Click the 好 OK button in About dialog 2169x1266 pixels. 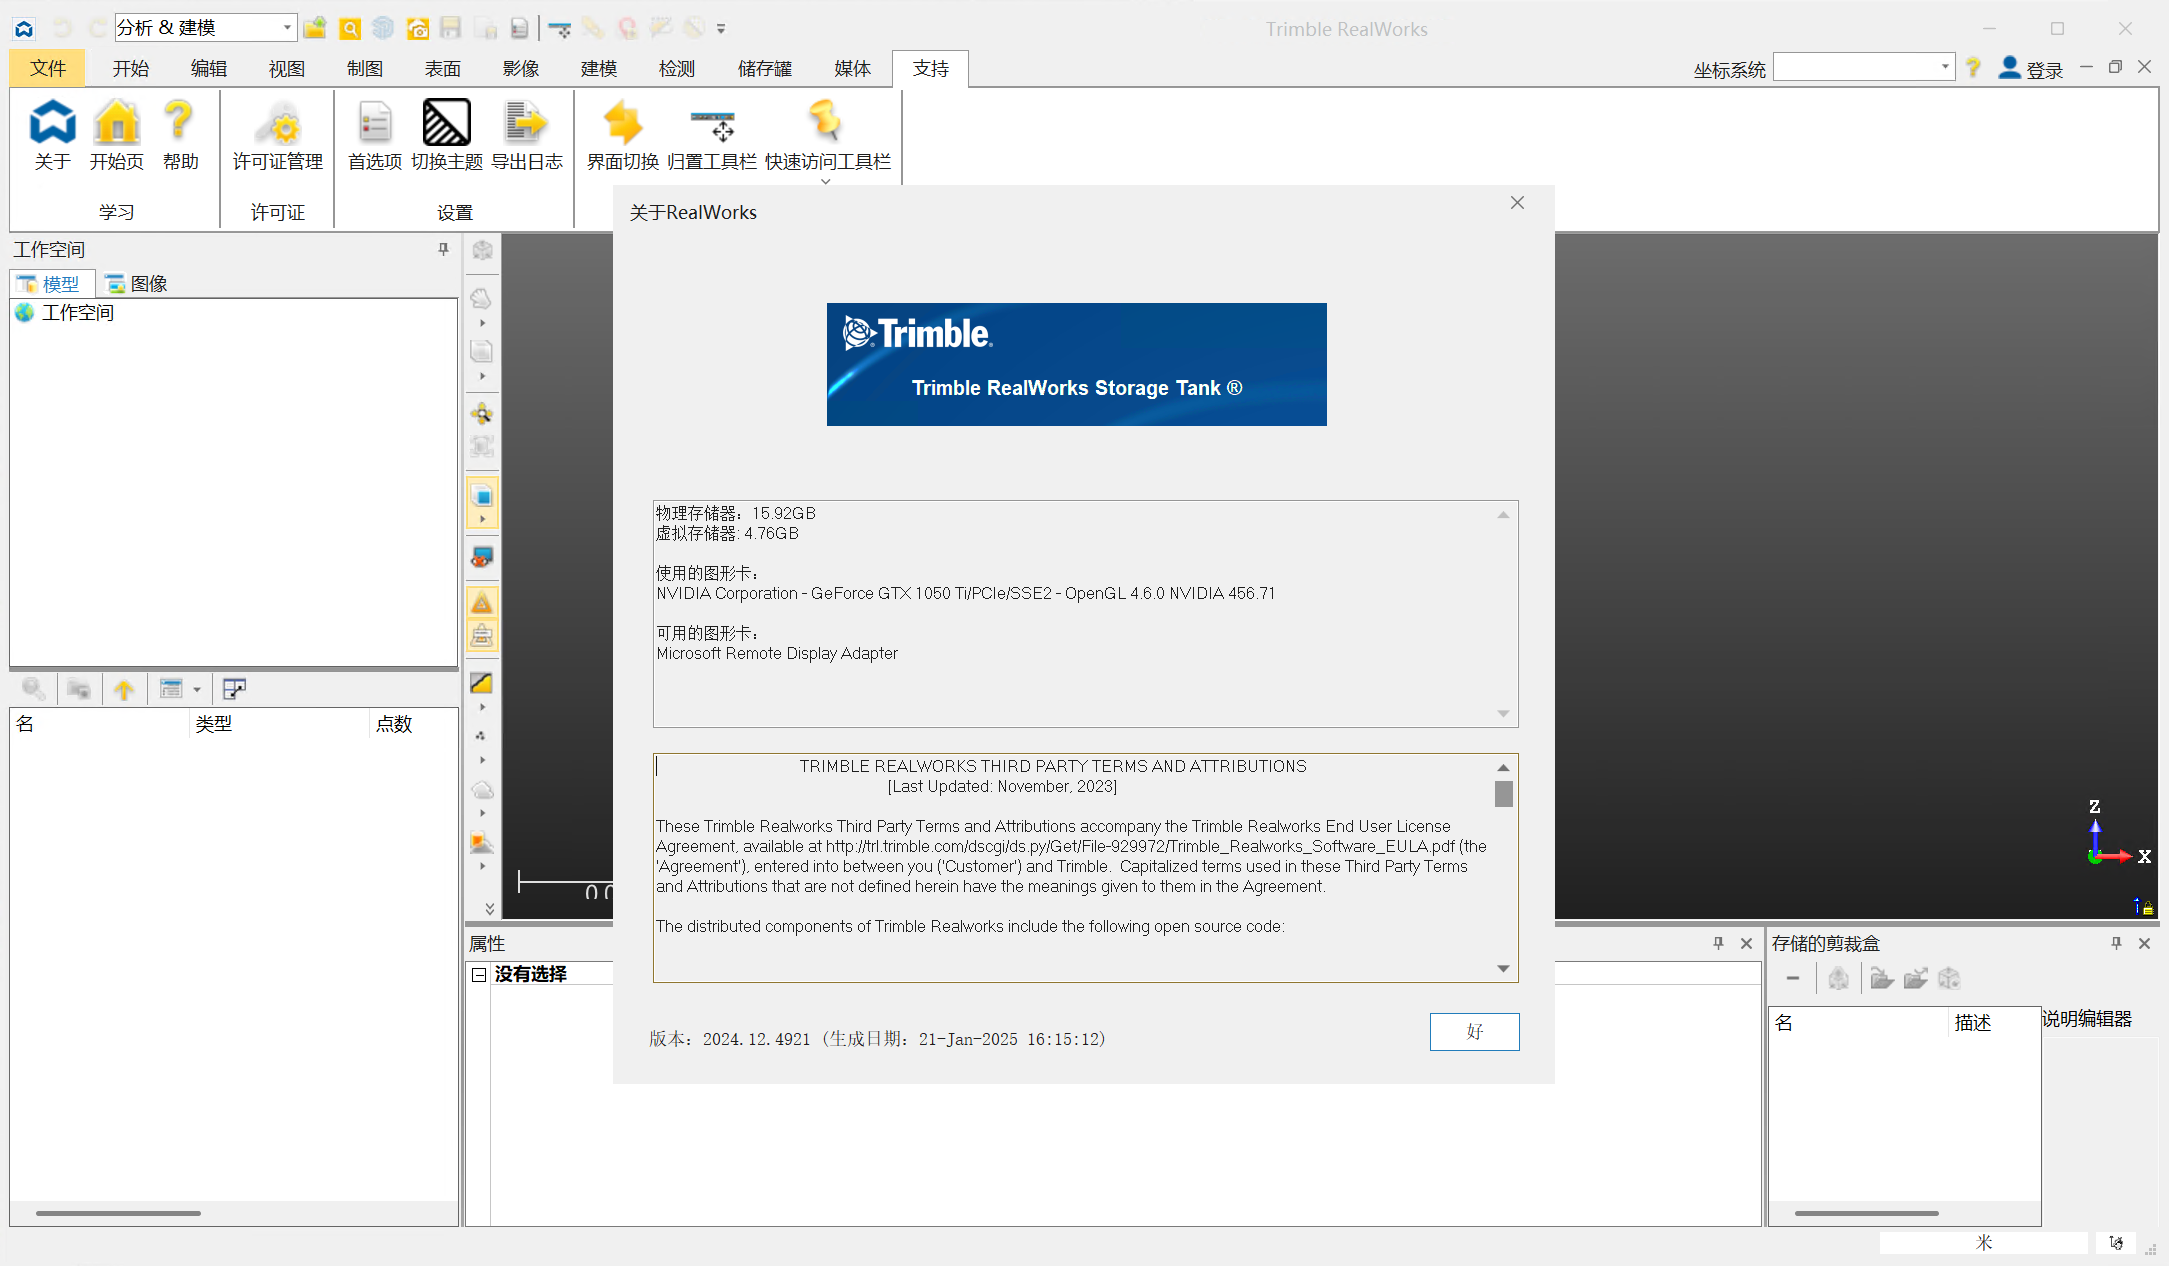pyautogui.click(x=1474, y=1032)
